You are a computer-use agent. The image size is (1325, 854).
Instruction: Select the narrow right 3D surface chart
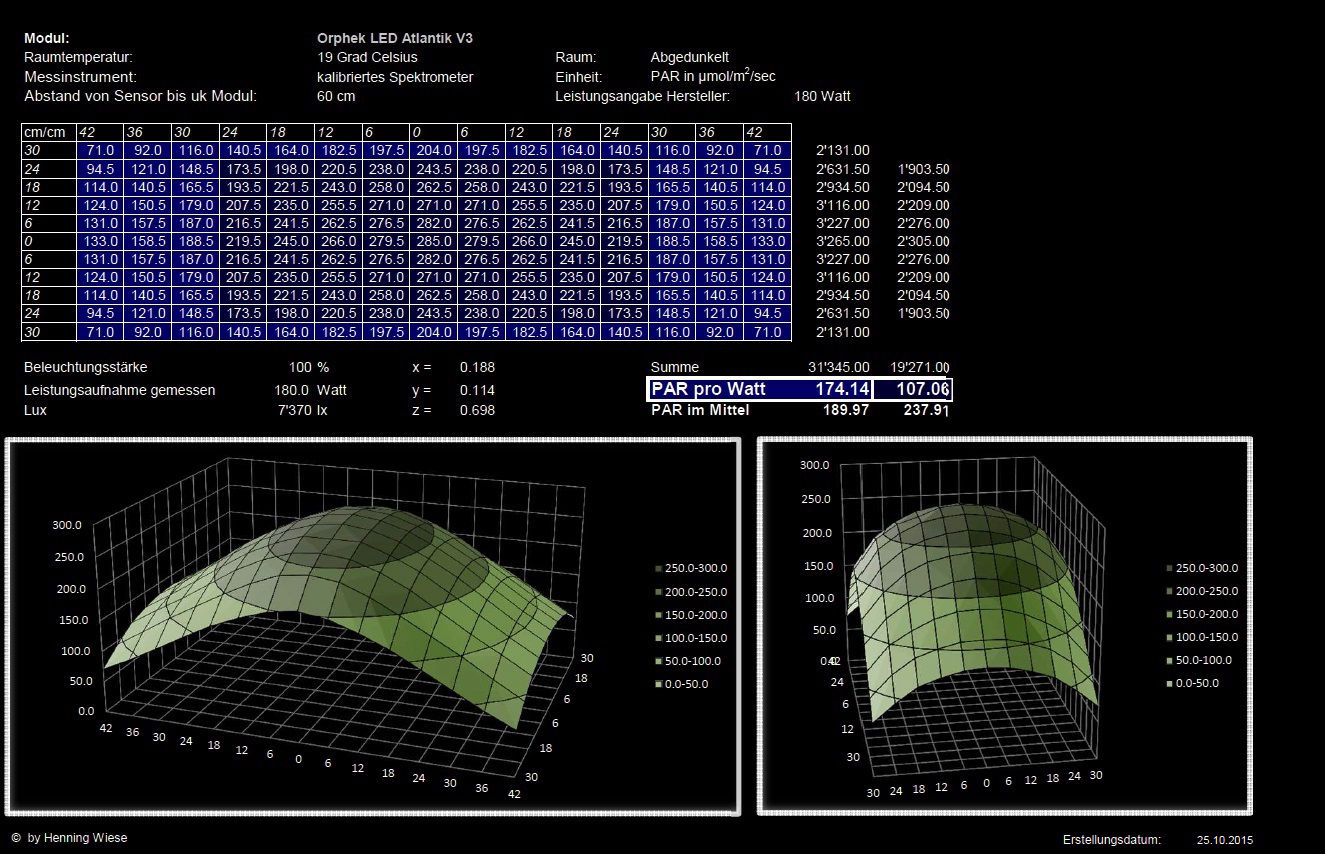point(1005,626)
